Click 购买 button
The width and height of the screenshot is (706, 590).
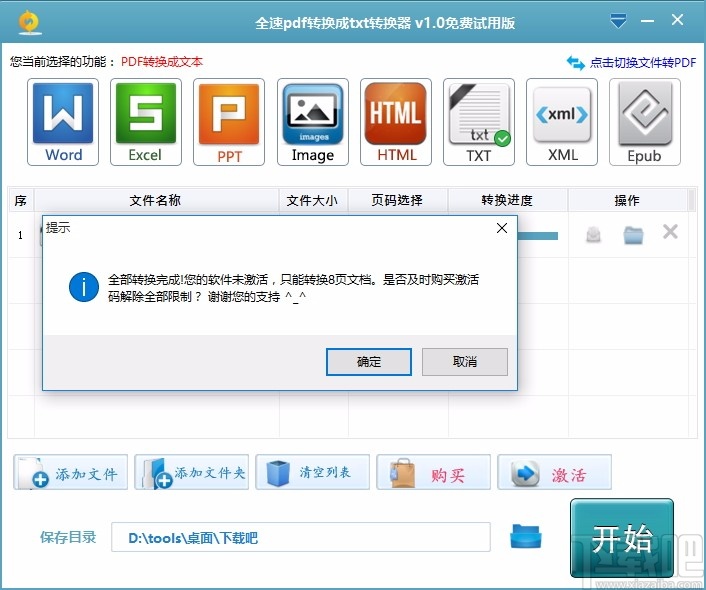(434, 472)
